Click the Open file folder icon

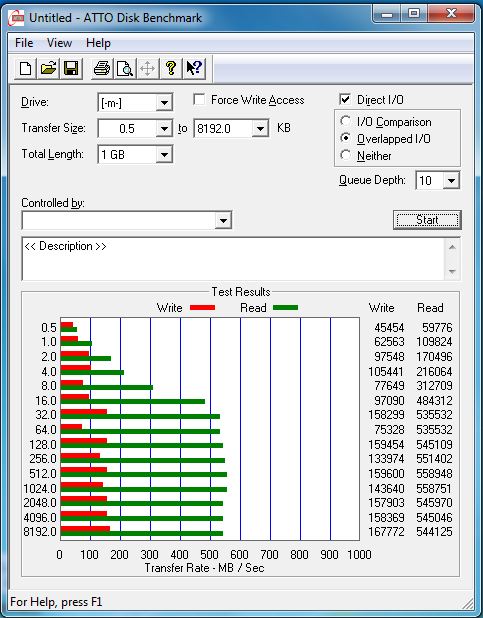click(x=48, y=69)
